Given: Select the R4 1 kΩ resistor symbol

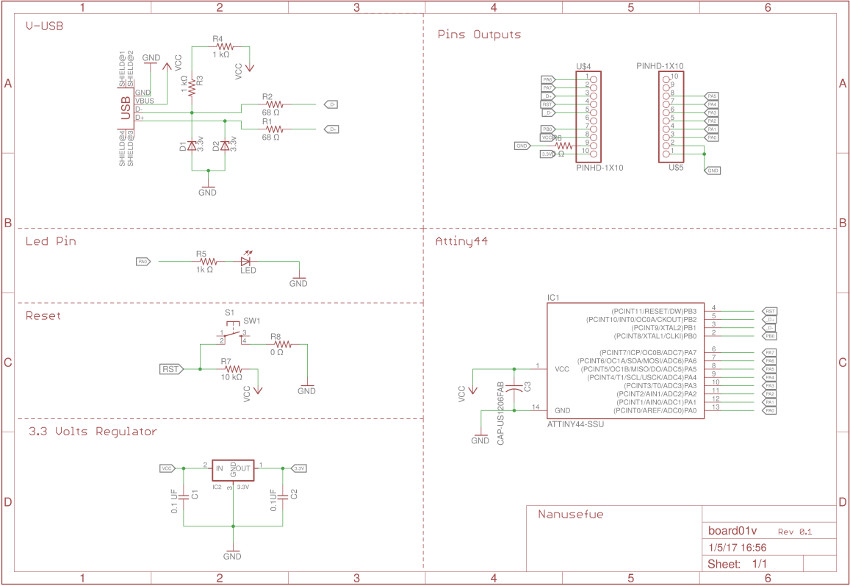Looking at the screenshot, I should click(x=226, y=46).
